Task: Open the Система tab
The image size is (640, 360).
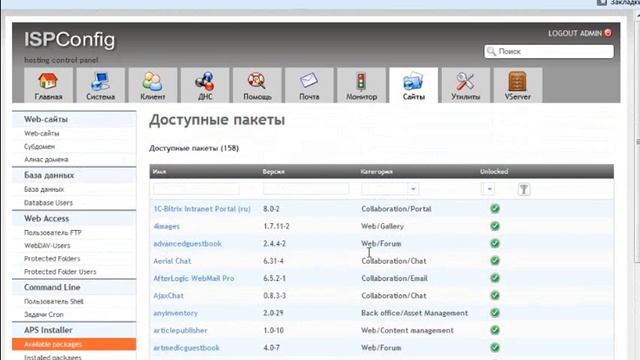Action: coord(100,85)
